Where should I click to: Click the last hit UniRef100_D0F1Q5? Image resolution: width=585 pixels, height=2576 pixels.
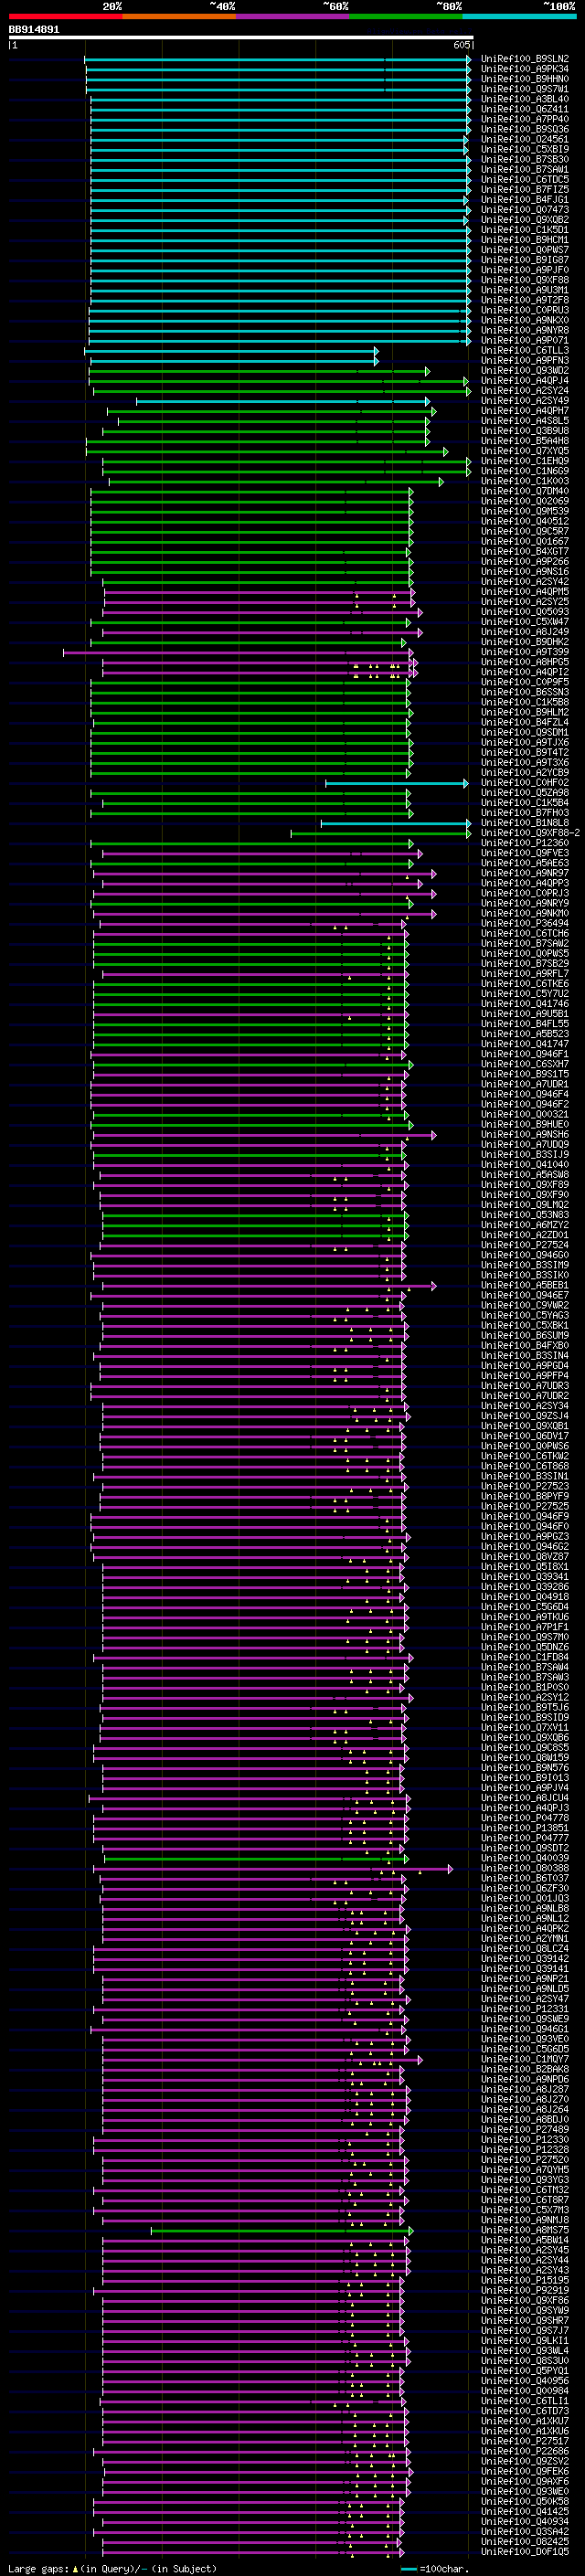point(525,2551)
